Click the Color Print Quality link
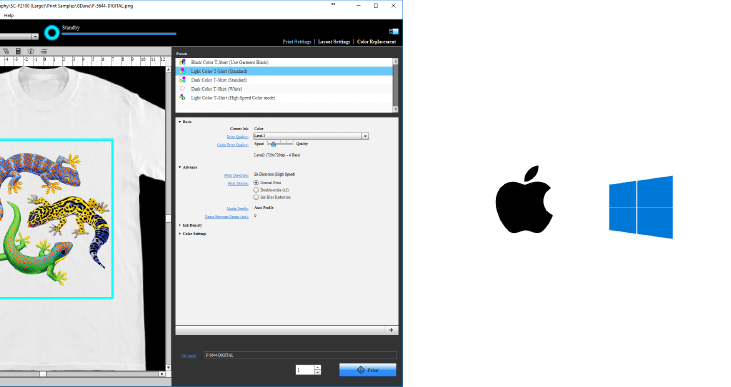Image resolution: width=731 pixels, height=387 pixels. pos(233,145)
